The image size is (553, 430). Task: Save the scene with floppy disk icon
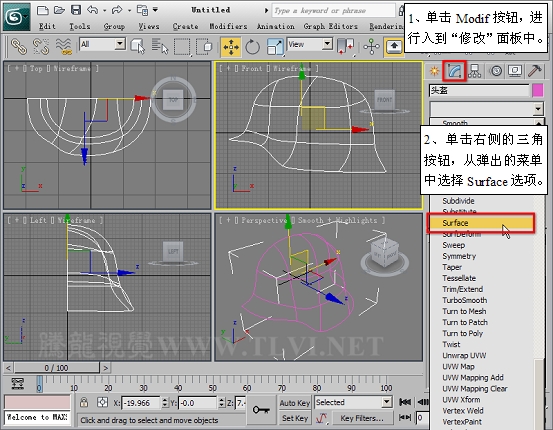click(x=76, y=10)
